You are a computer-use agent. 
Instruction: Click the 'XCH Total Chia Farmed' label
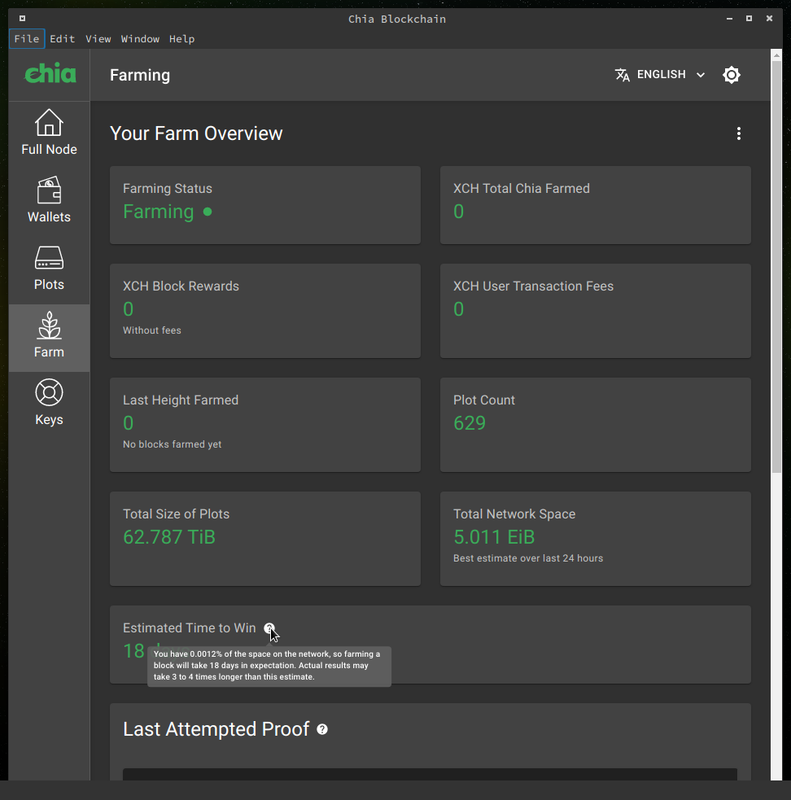point(522,188)
